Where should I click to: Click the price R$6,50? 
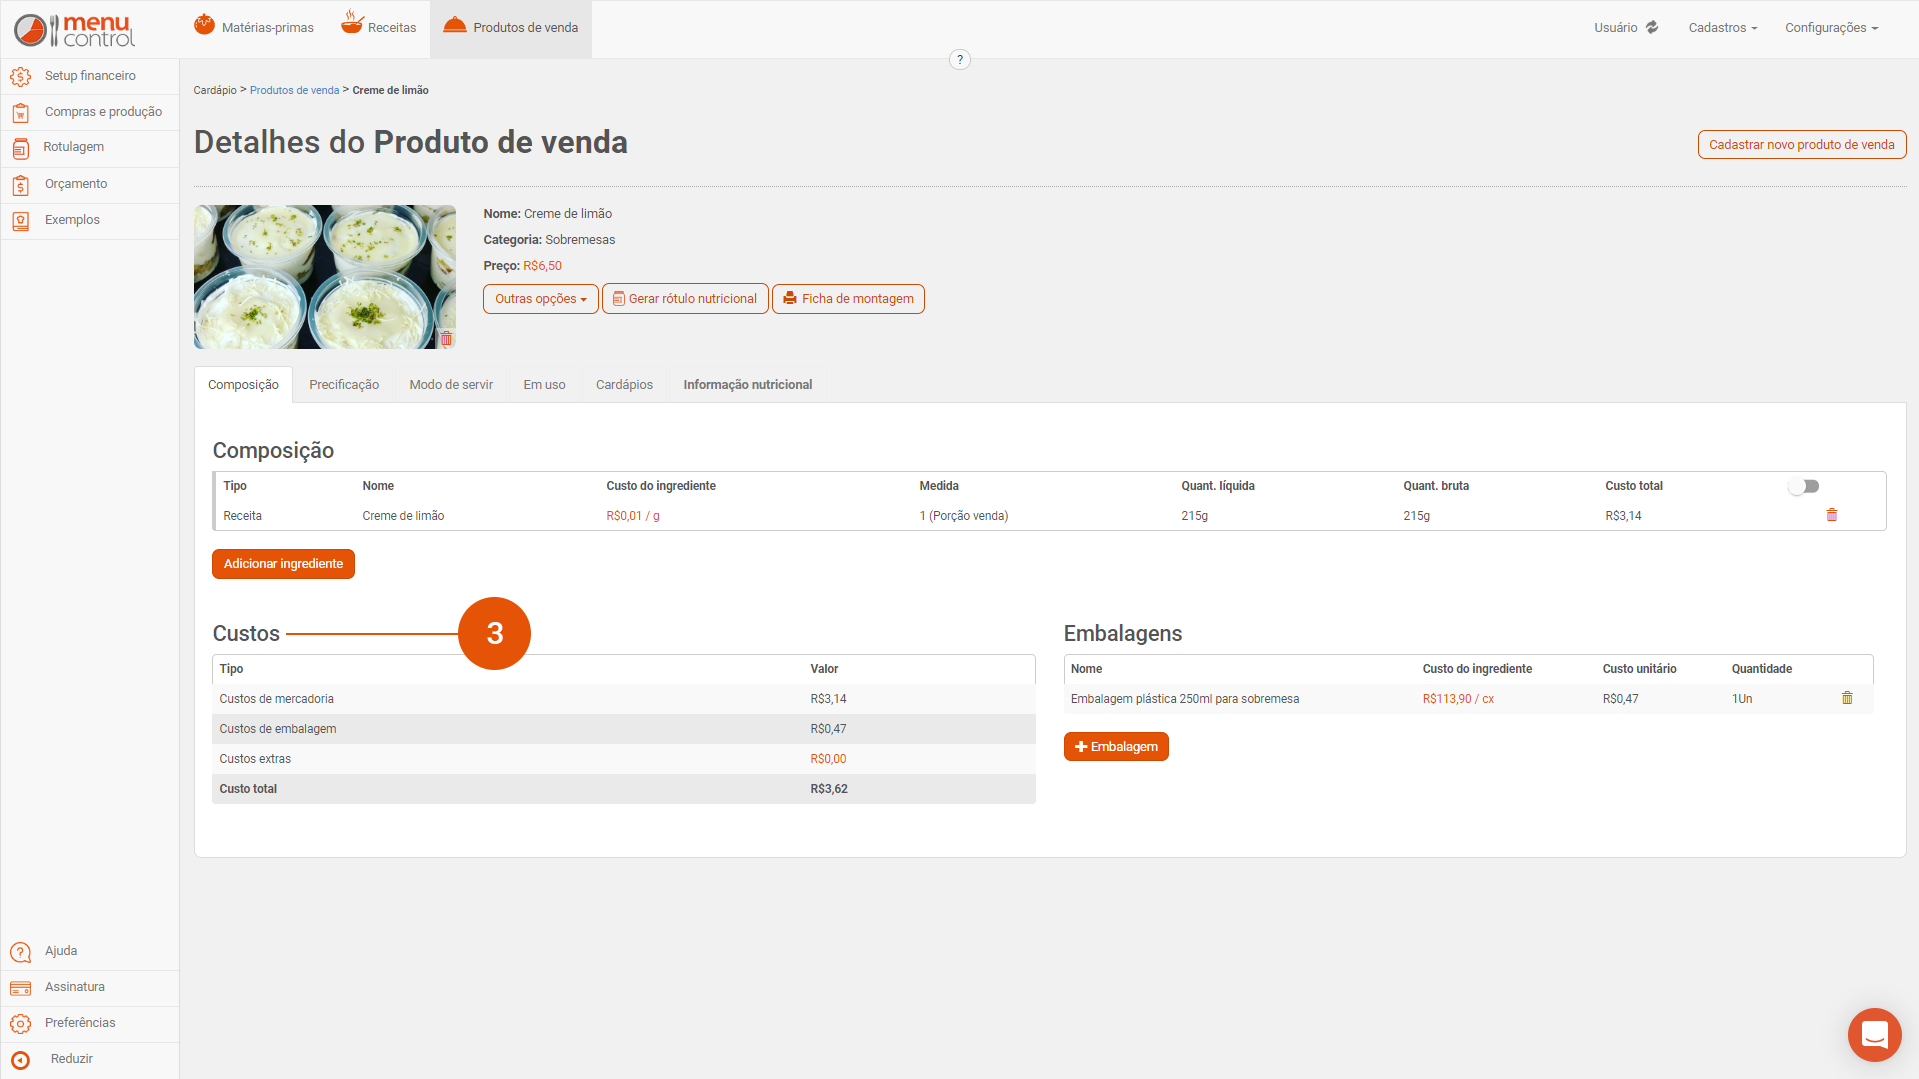542,266
